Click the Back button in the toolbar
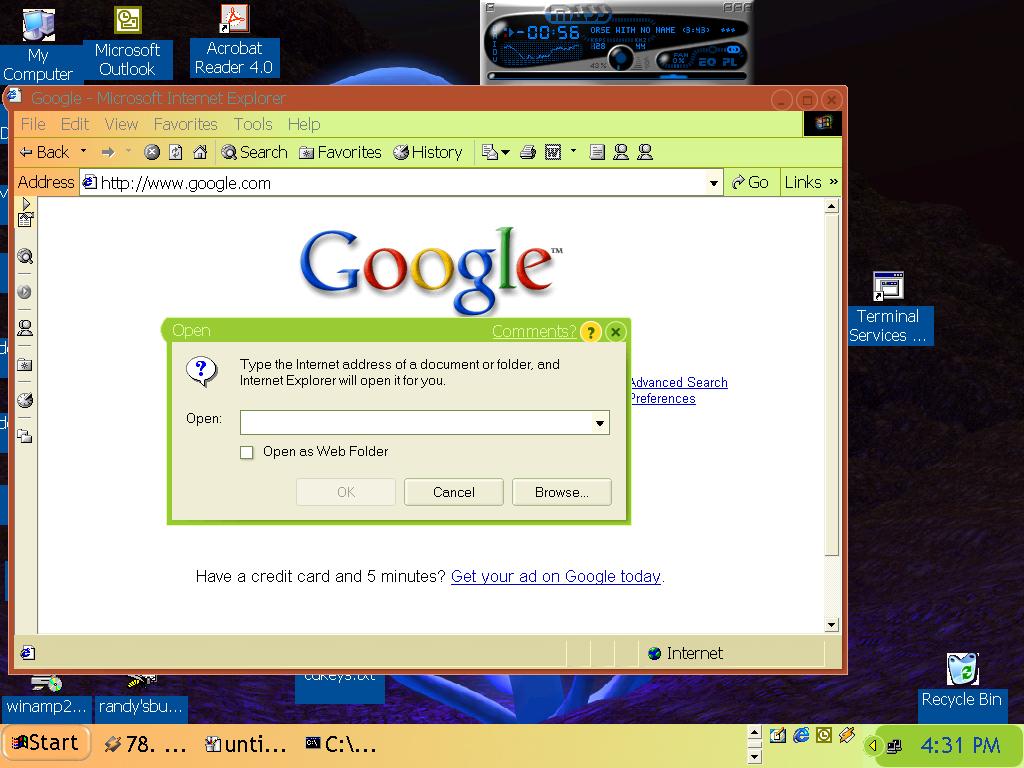Image resolution: width=1024 pixels, height=768 pixels. (44, 153)
